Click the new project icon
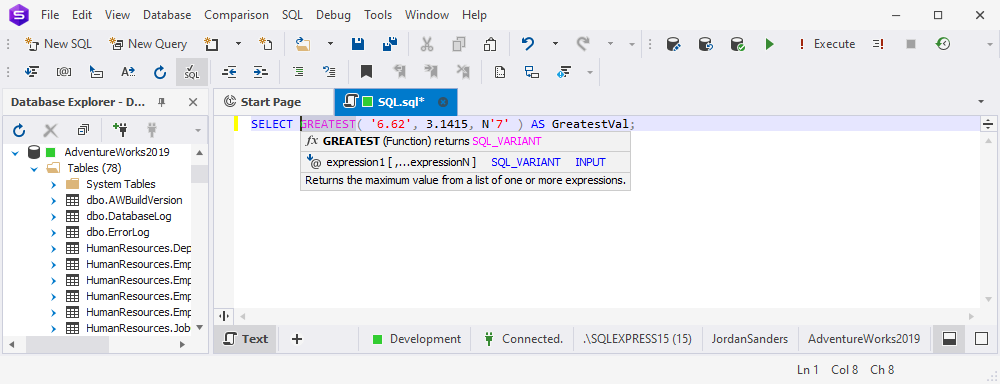The image size is (1000, 384). 211,44
